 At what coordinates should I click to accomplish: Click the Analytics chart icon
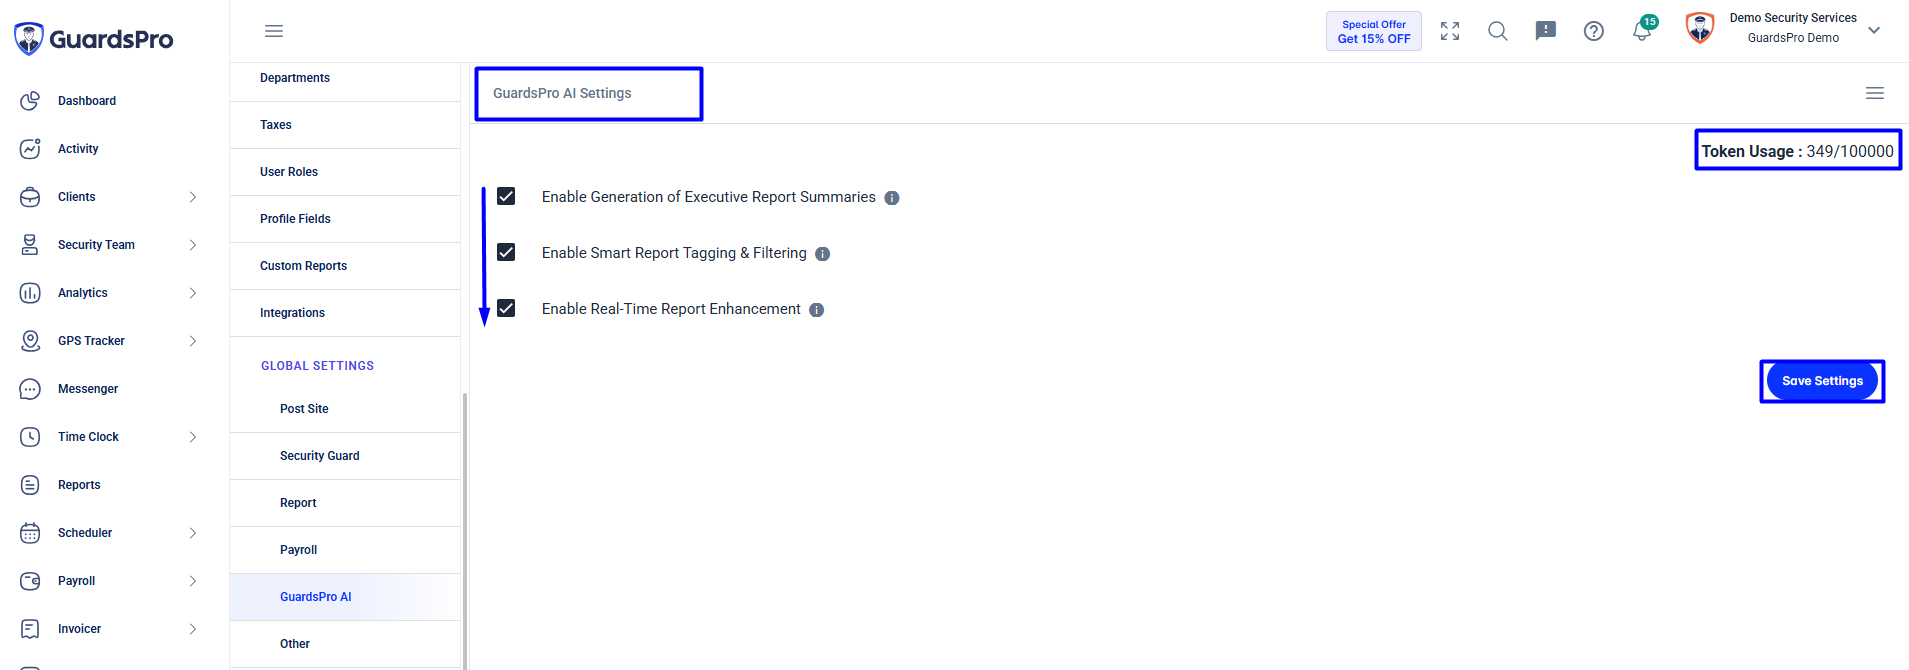tap(30, 293)
